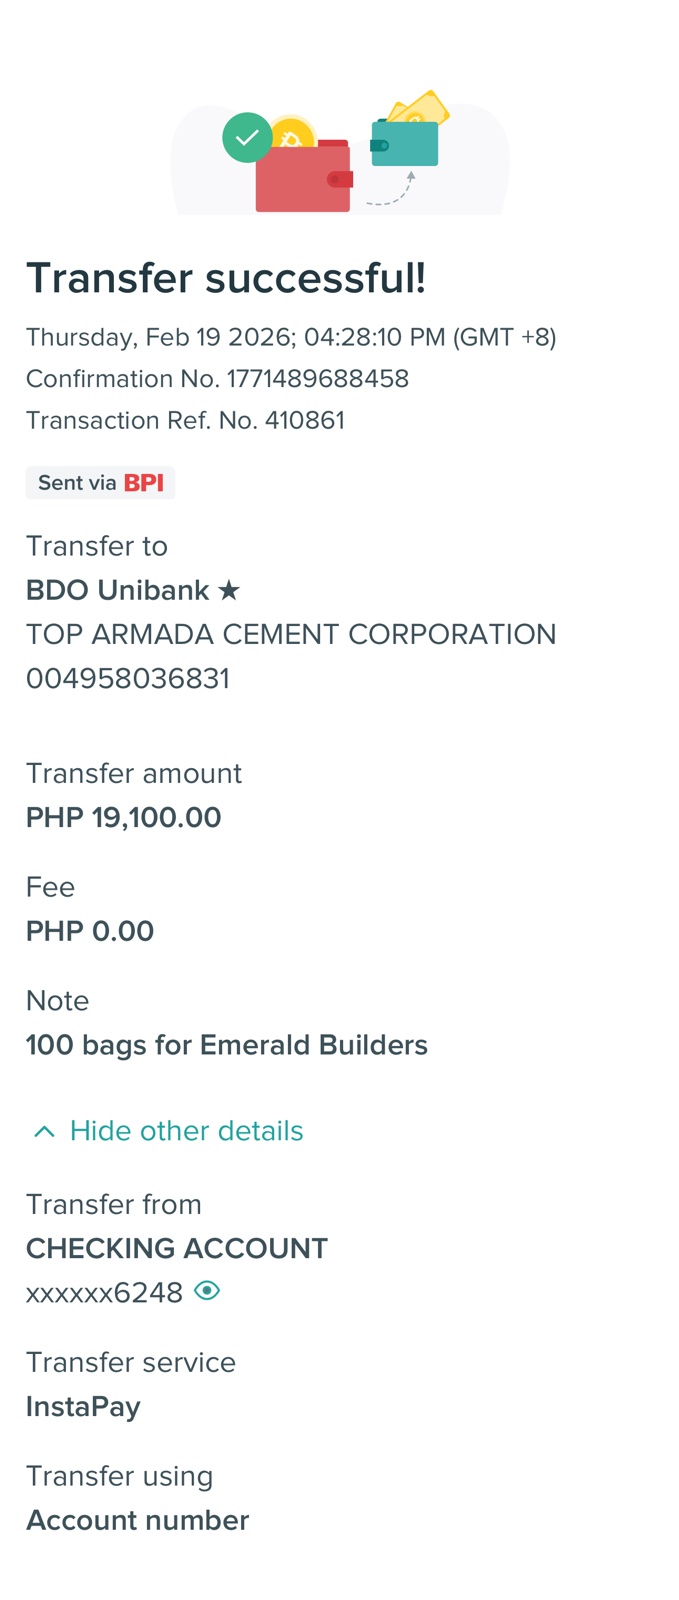Image resolution: width=679 pixels, height=1600 pixels.
Task: Click the PHP 19,100.00 transfer amount
Action: click(x=124, y=817)
